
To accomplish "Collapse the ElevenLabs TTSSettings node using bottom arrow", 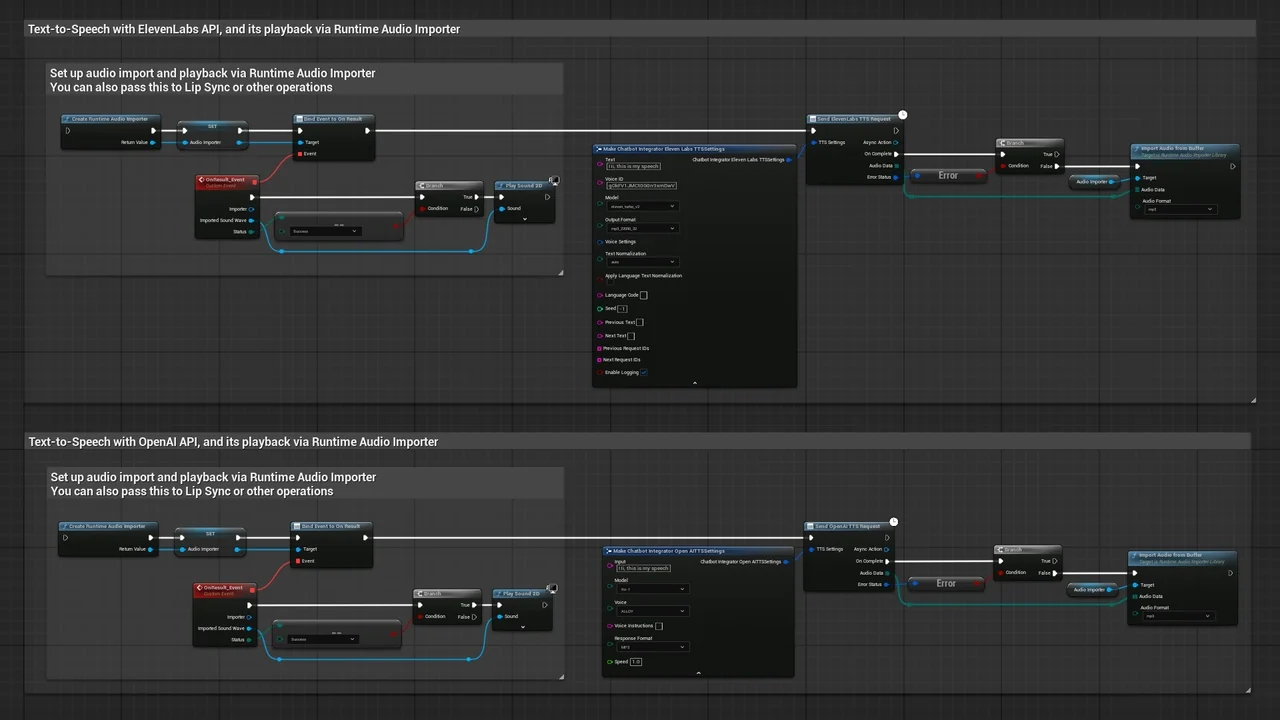I will 695,383.
